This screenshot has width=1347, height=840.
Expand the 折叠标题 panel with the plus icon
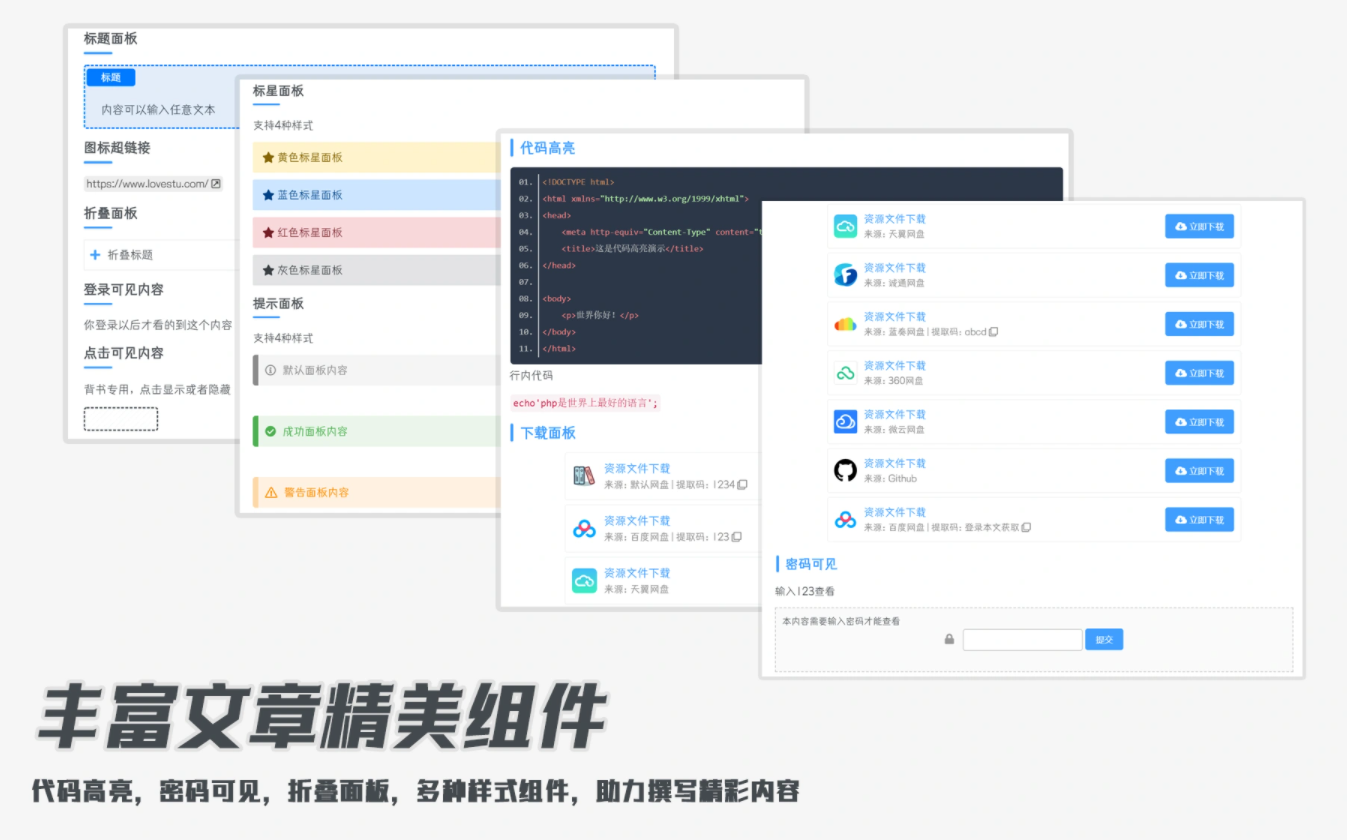click(x=96, y=255)
